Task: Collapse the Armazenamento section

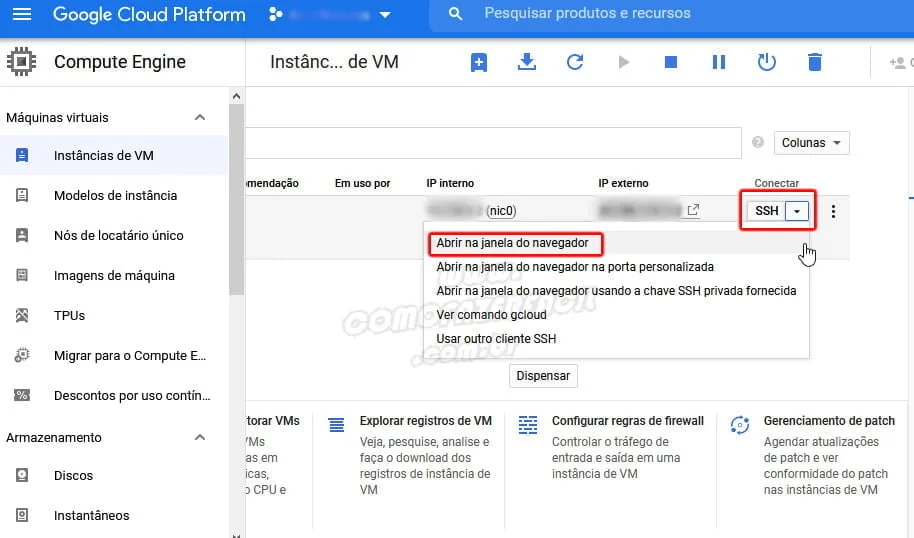Action: tap(200, 437)
